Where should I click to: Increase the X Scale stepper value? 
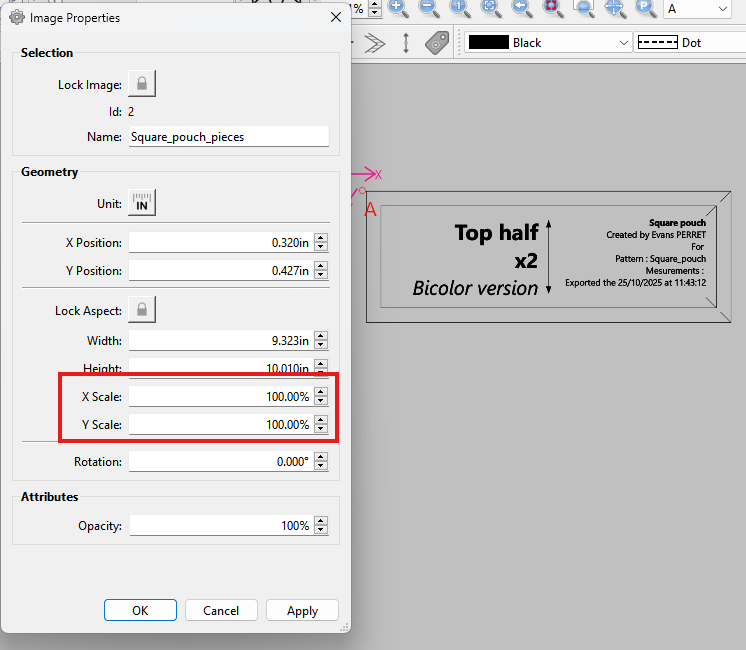(x=321, y=392)
